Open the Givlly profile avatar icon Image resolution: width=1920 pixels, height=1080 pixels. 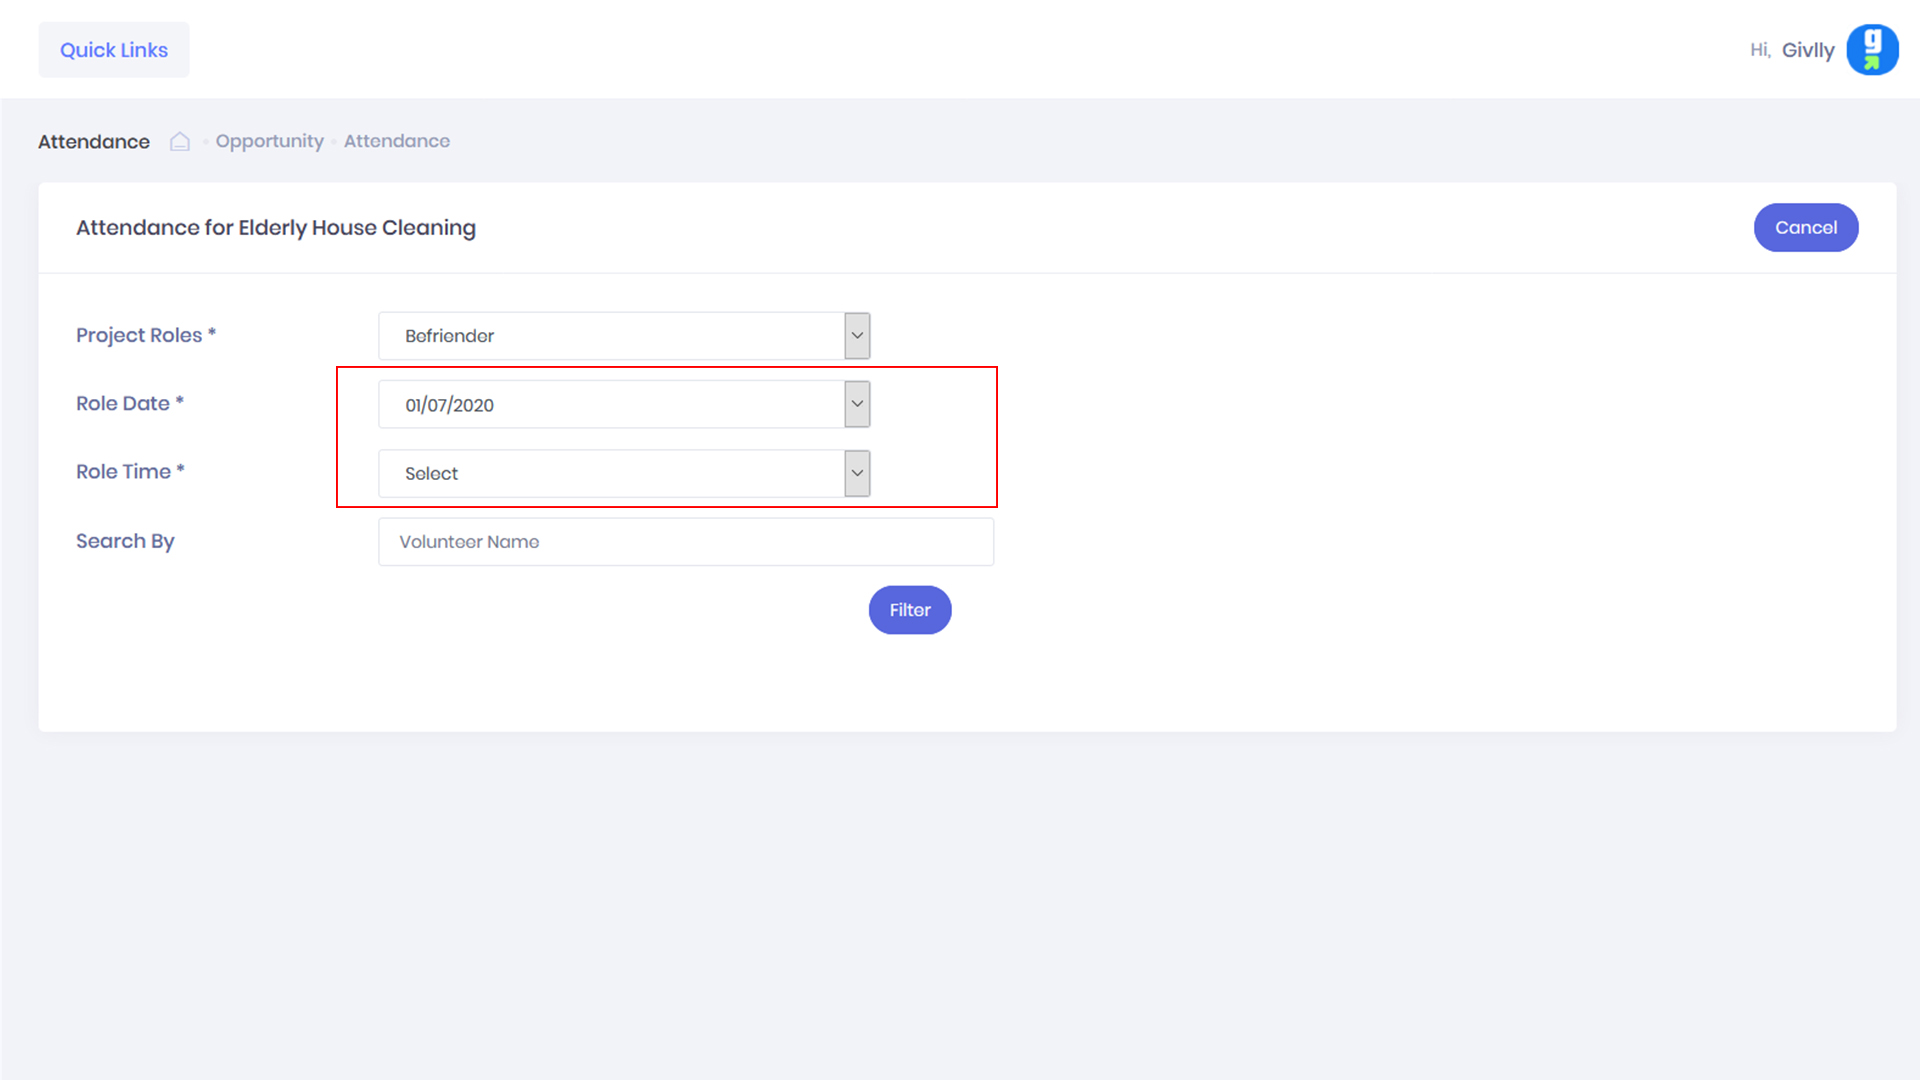click(1871, 50)
